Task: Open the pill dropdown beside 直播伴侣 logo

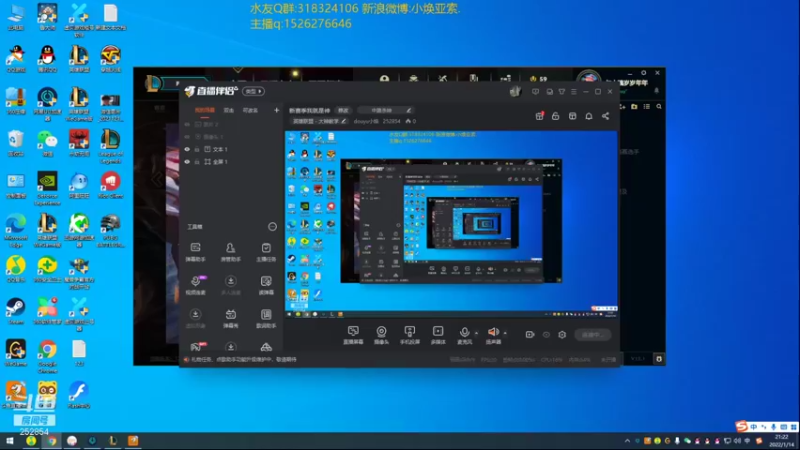Action: (253, 91)
